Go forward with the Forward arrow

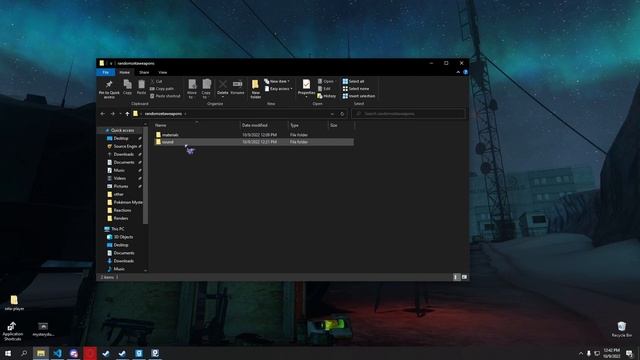pos(113,114)
